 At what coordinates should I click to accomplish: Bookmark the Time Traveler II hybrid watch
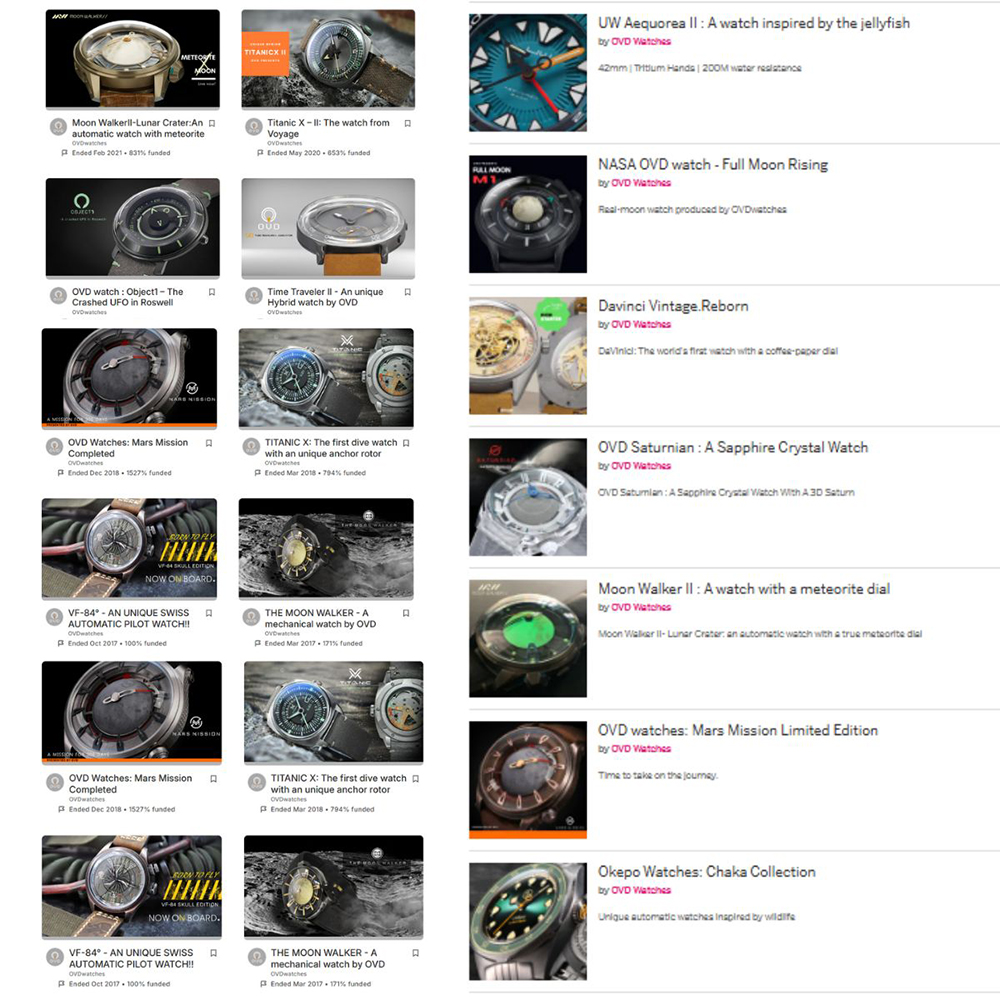coord(408,292)
